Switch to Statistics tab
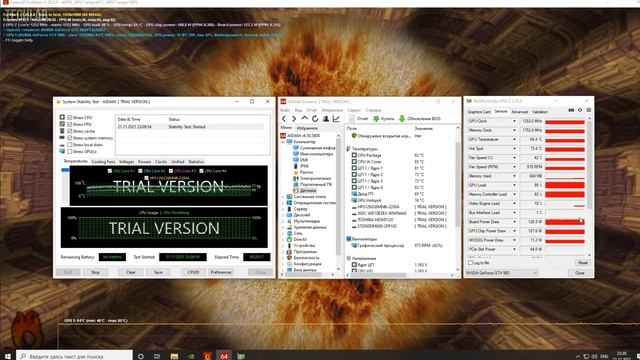 tap(196, 162)
